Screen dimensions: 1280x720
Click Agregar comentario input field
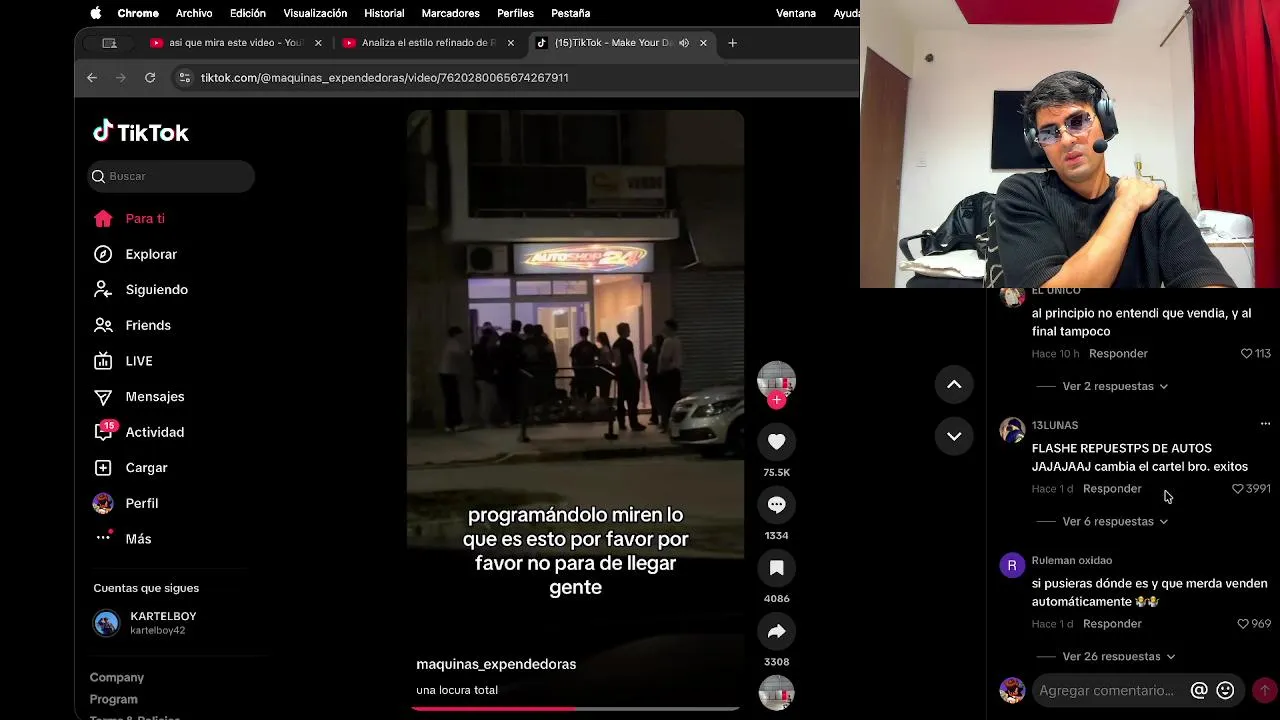point(1107,690)
